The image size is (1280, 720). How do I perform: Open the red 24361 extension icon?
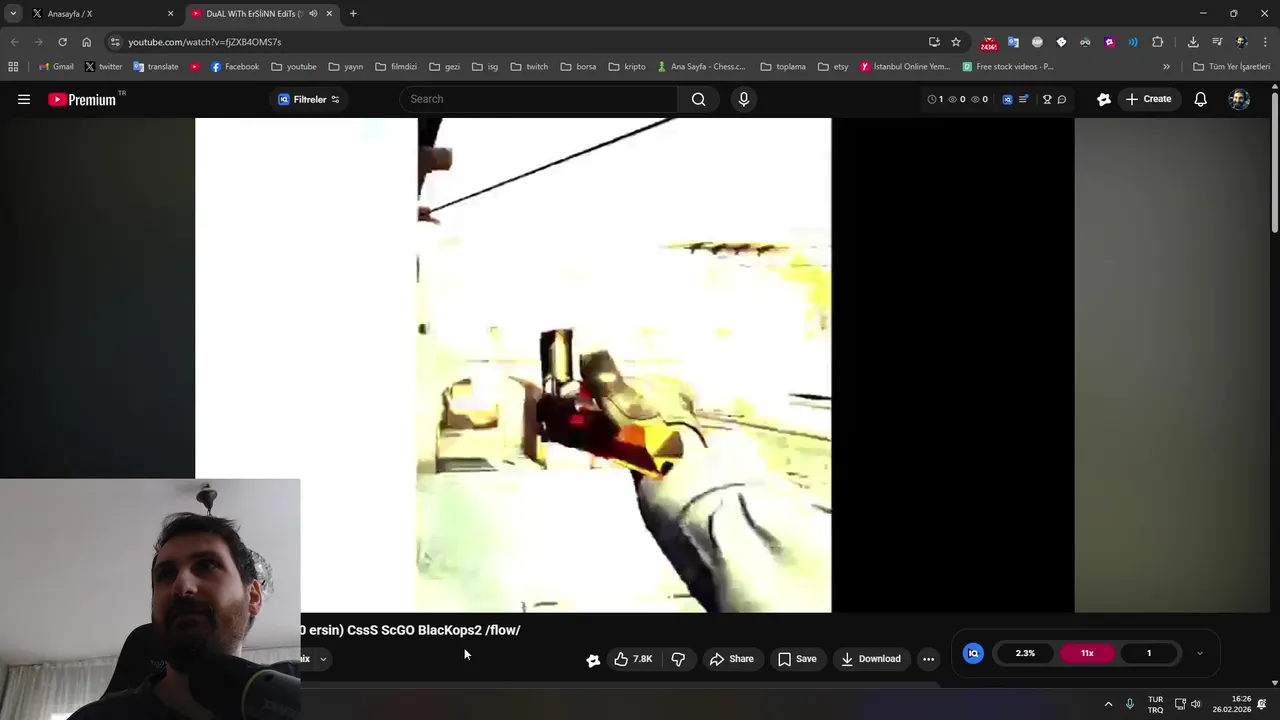coord(989,43)
